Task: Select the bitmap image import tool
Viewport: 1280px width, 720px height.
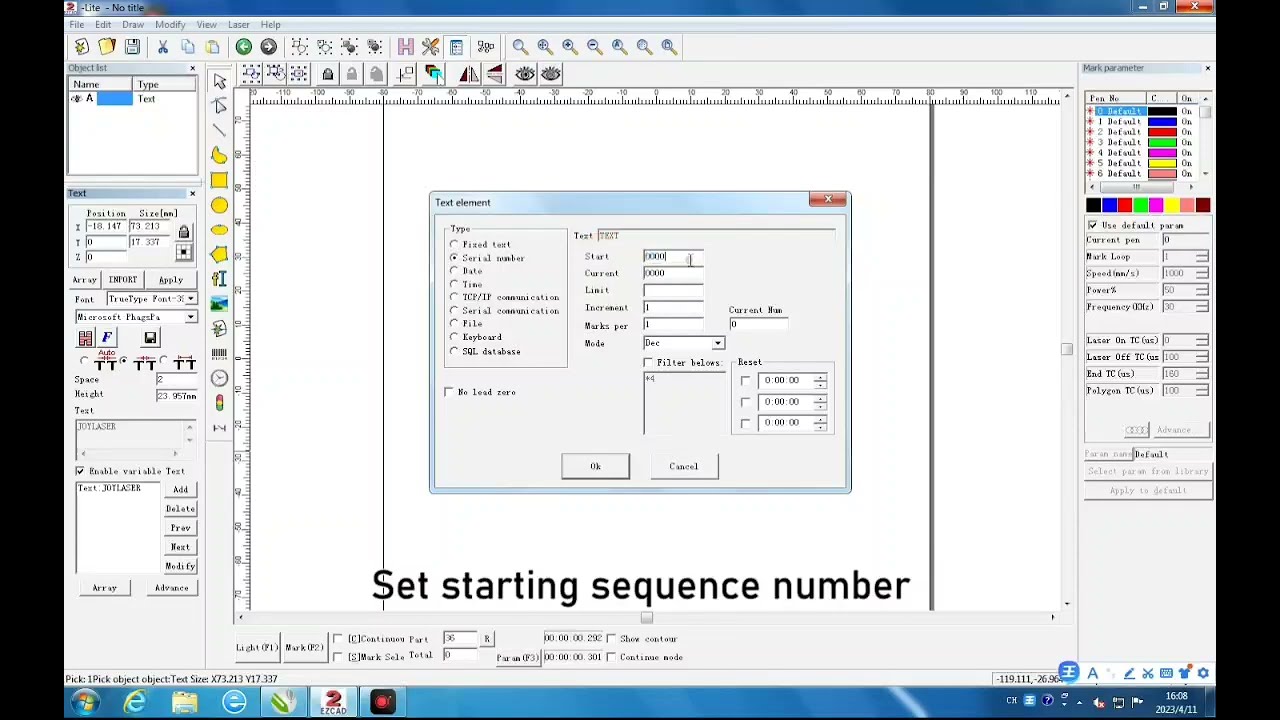Action: click(x=219, y=304)
